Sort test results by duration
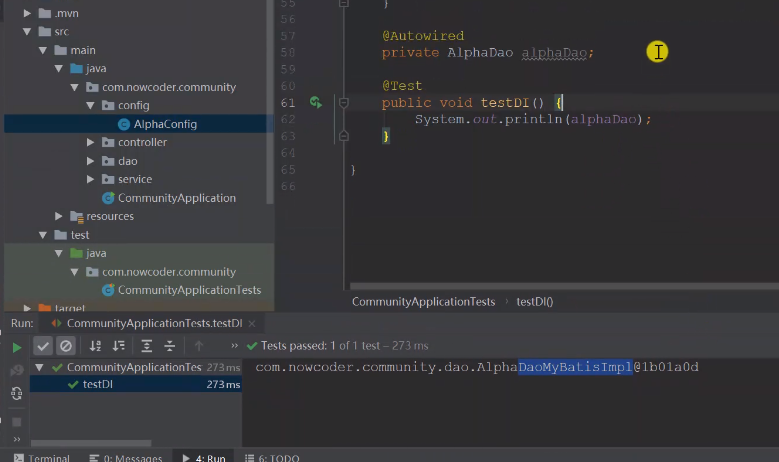The height and width of the screenshot is (462, 779). coord(119,346)
